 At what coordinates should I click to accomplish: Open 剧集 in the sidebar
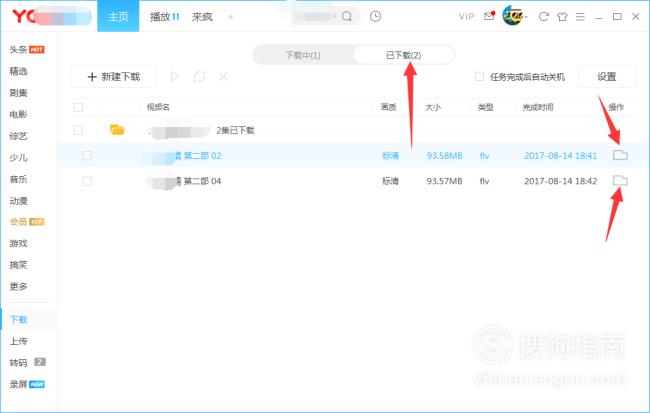(19, 93)
